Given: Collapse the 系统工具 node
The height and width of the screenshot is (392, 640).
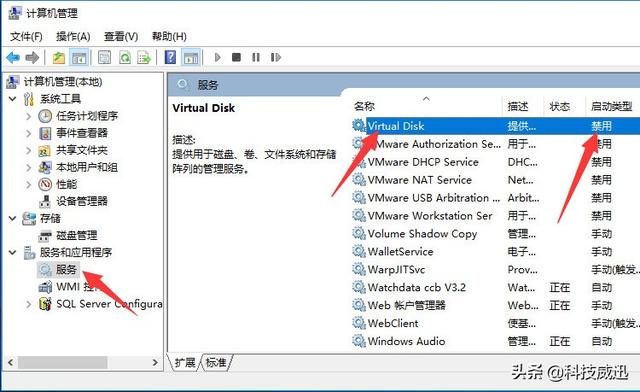Looking at the screenshot, I should tap(13, 99).
